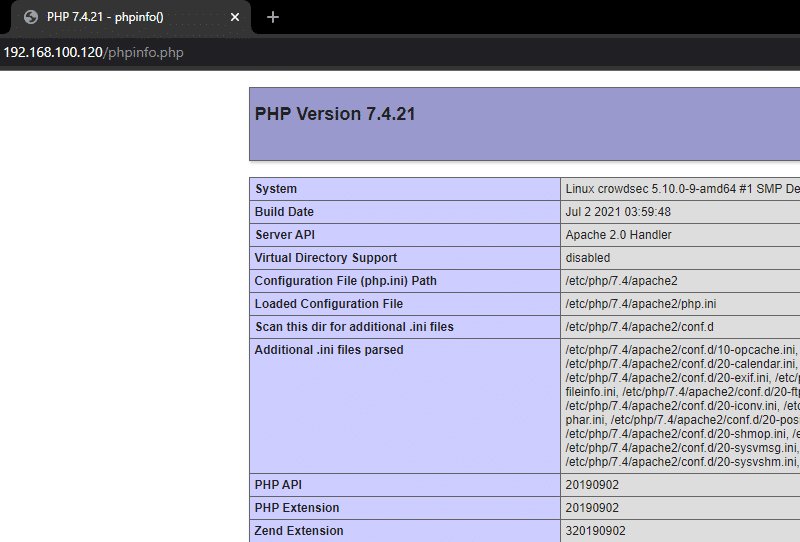Click the Linux crowdsec 5.10.0-9-amd64 value

[682, 189]
